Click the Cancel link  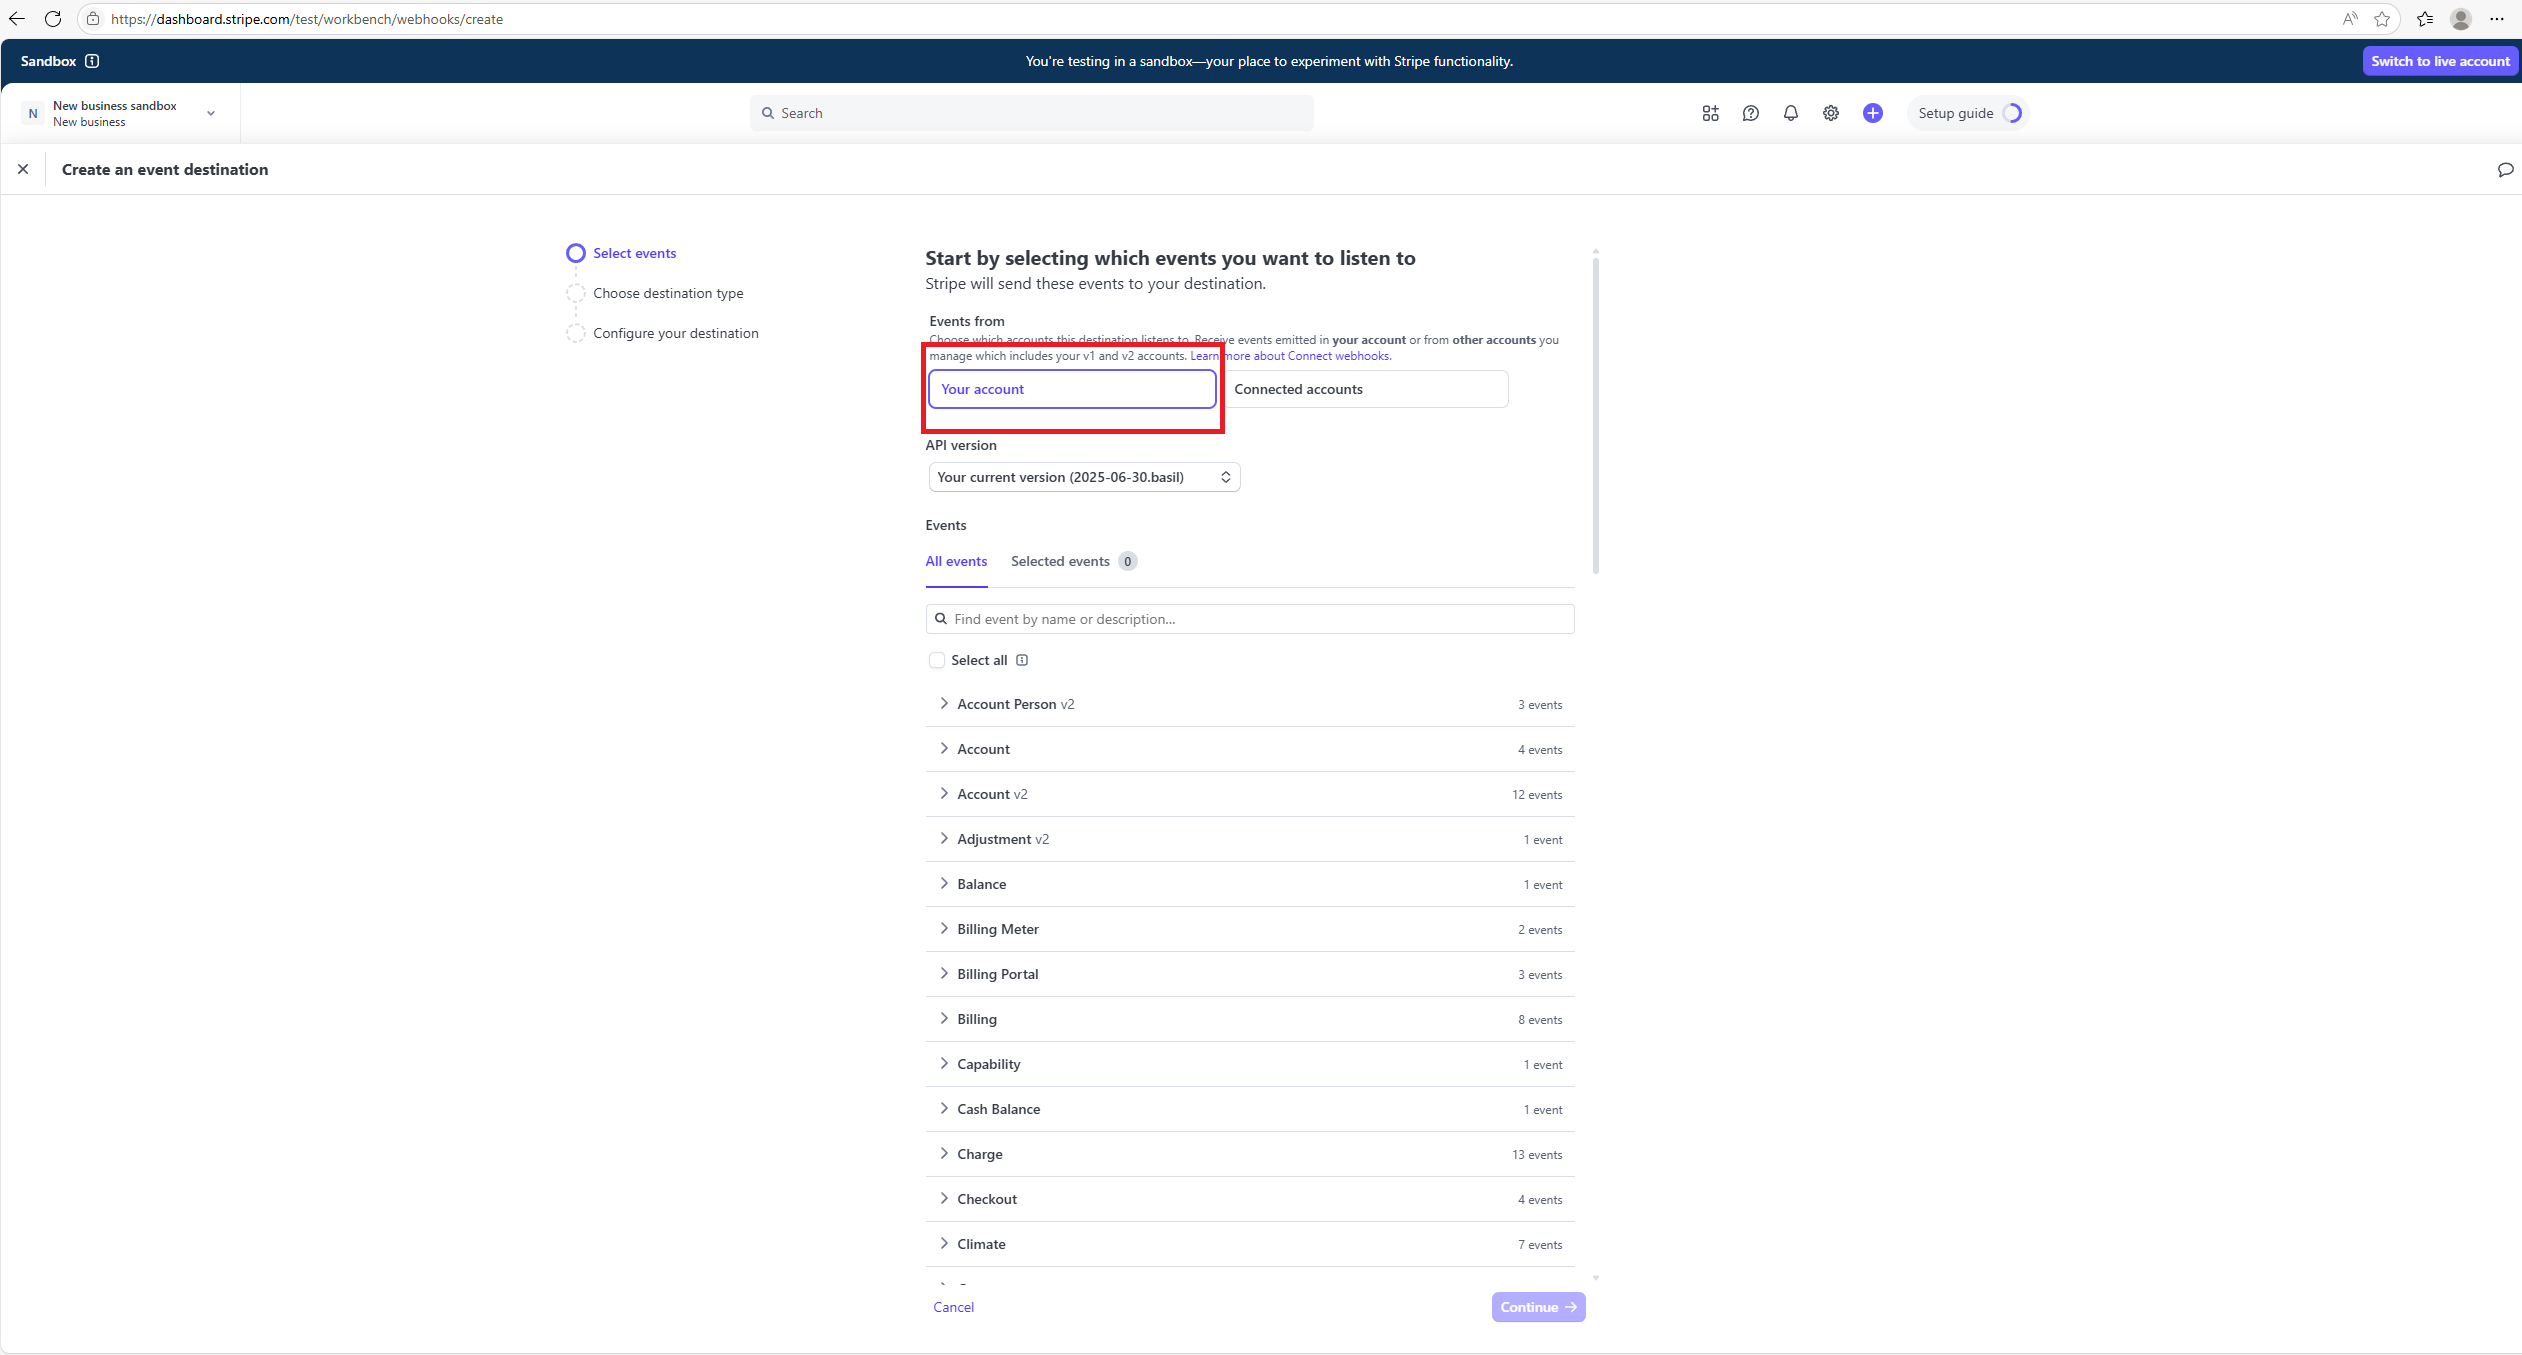tap(953, 1307)
